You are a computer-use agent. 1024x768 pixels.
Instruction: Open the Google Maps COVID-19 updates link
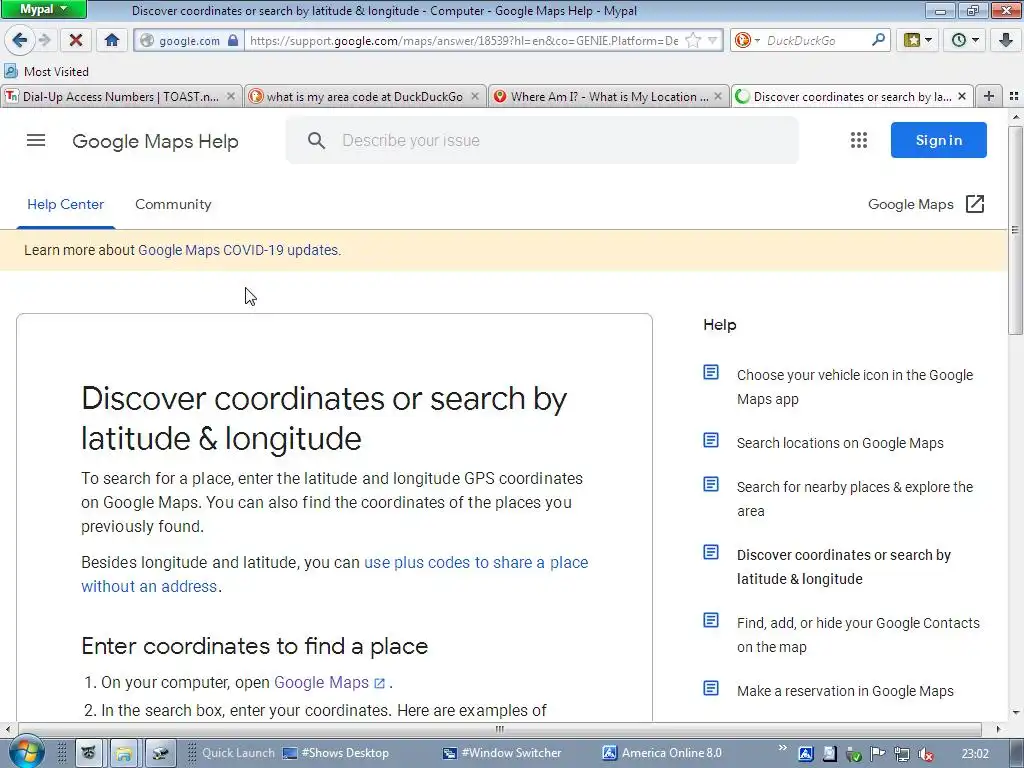(x=238, y=250)
